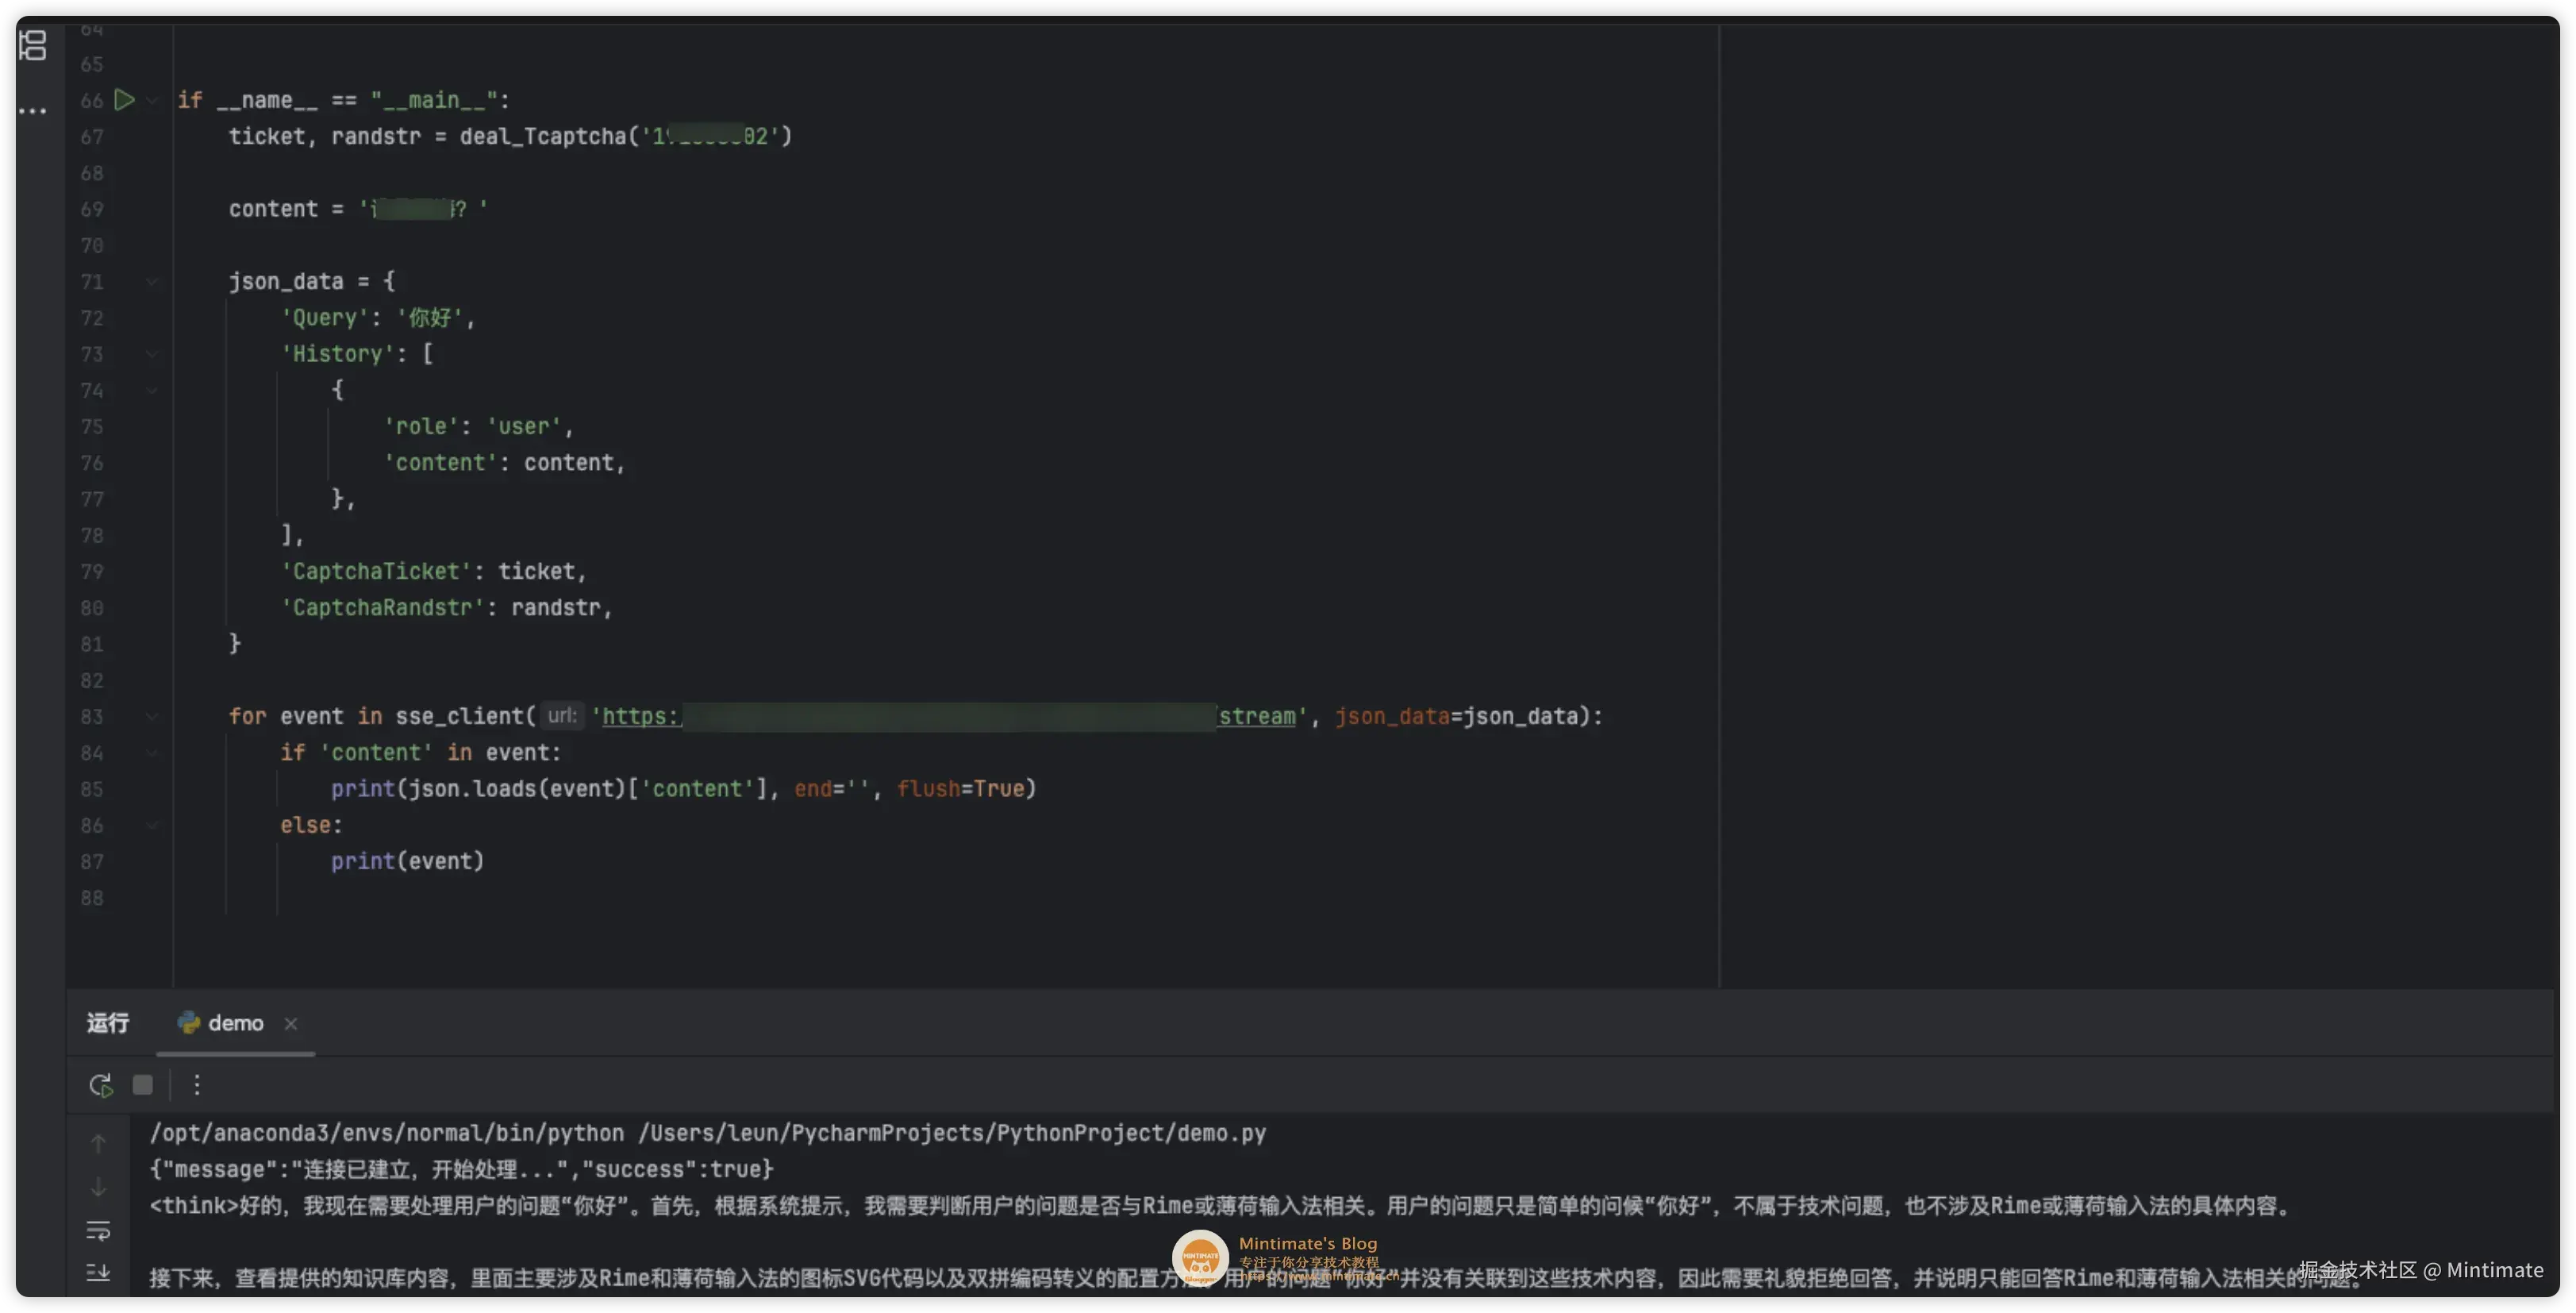Image resolution: width=2576 pixels, height=1313 pixels.
Task: Rerun the demo script
Action: coord(100,1085)
